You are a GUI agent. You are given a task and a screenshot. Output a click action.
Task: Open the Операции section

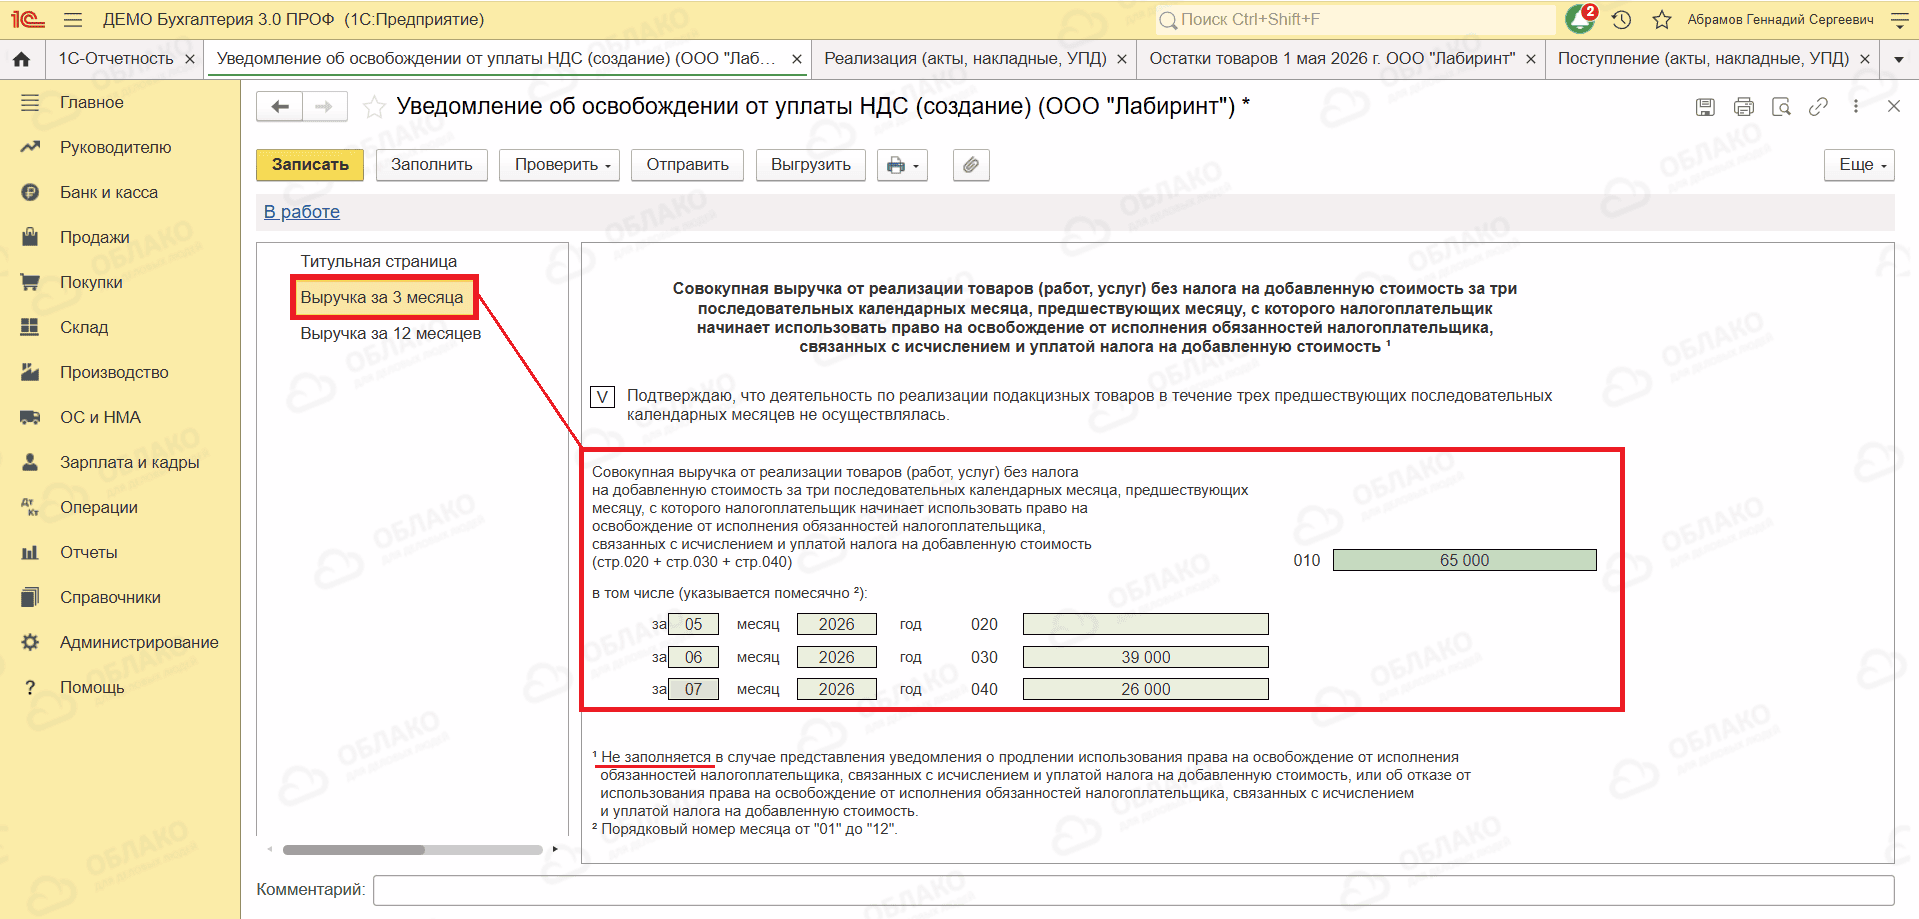click(x=99, y=507)
